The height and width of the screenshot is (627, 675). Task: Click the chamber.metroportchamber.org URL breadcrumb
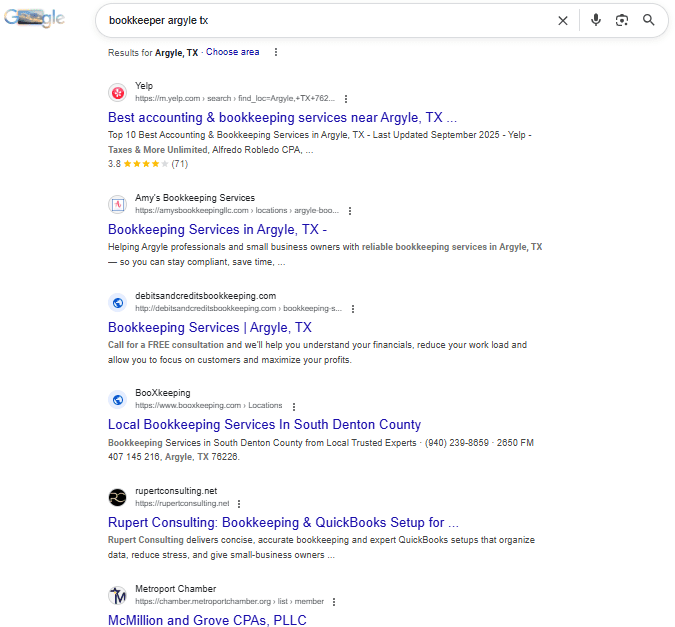coord(229,601)
